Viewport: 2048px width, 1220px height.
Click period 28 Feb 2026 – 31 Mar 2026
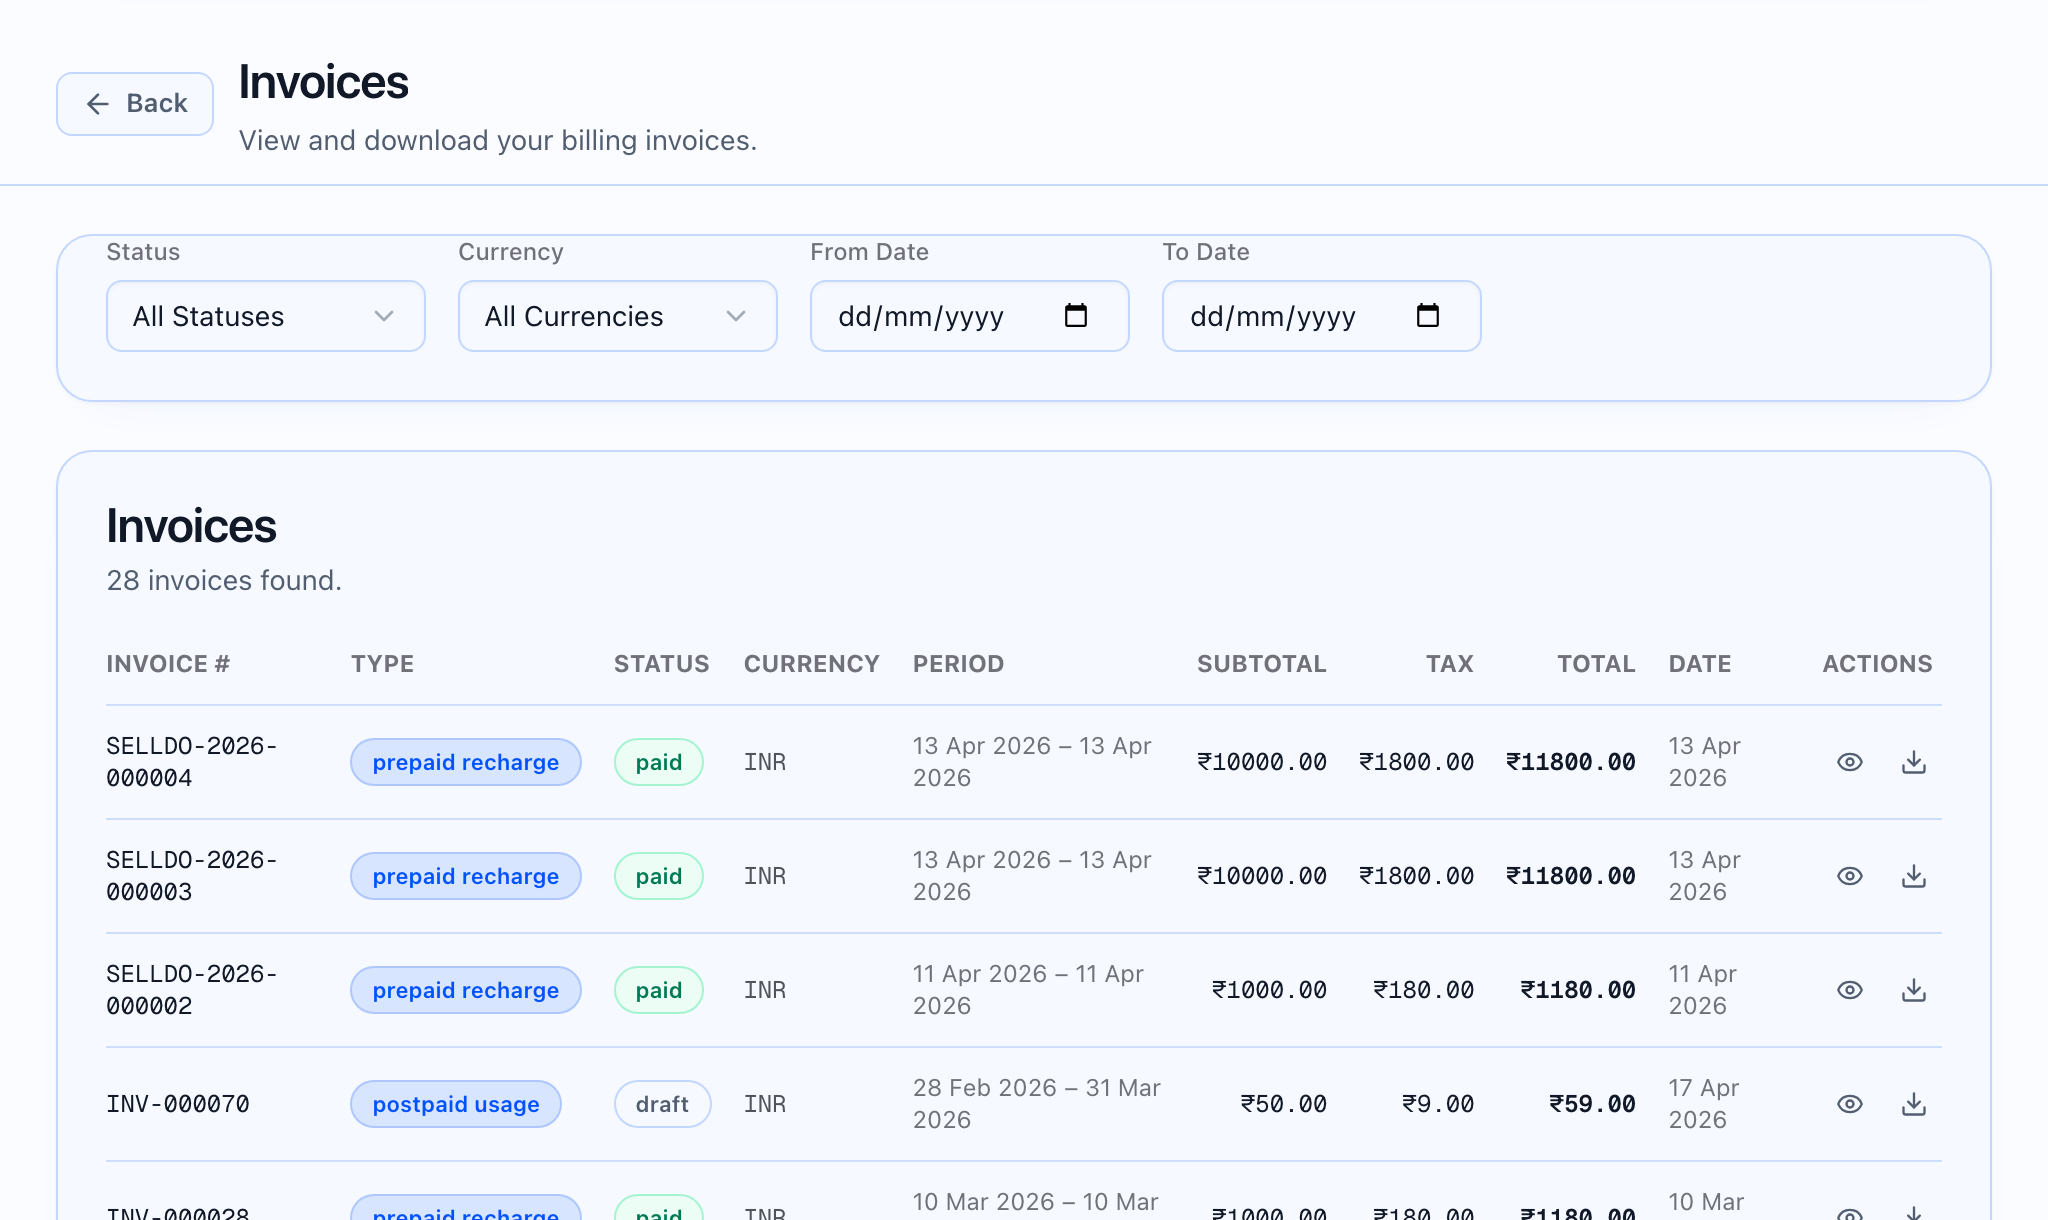click(x=1037, y=1104)
